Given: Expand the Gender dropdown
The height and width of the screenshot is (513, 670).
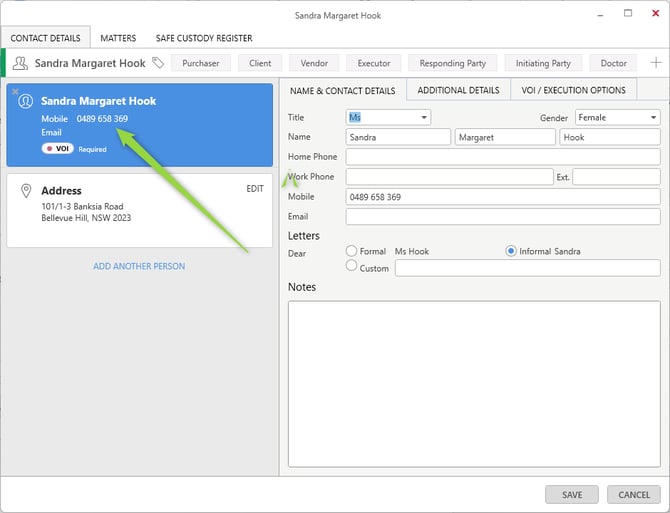Looking at the screenshot, I should 652,118.
